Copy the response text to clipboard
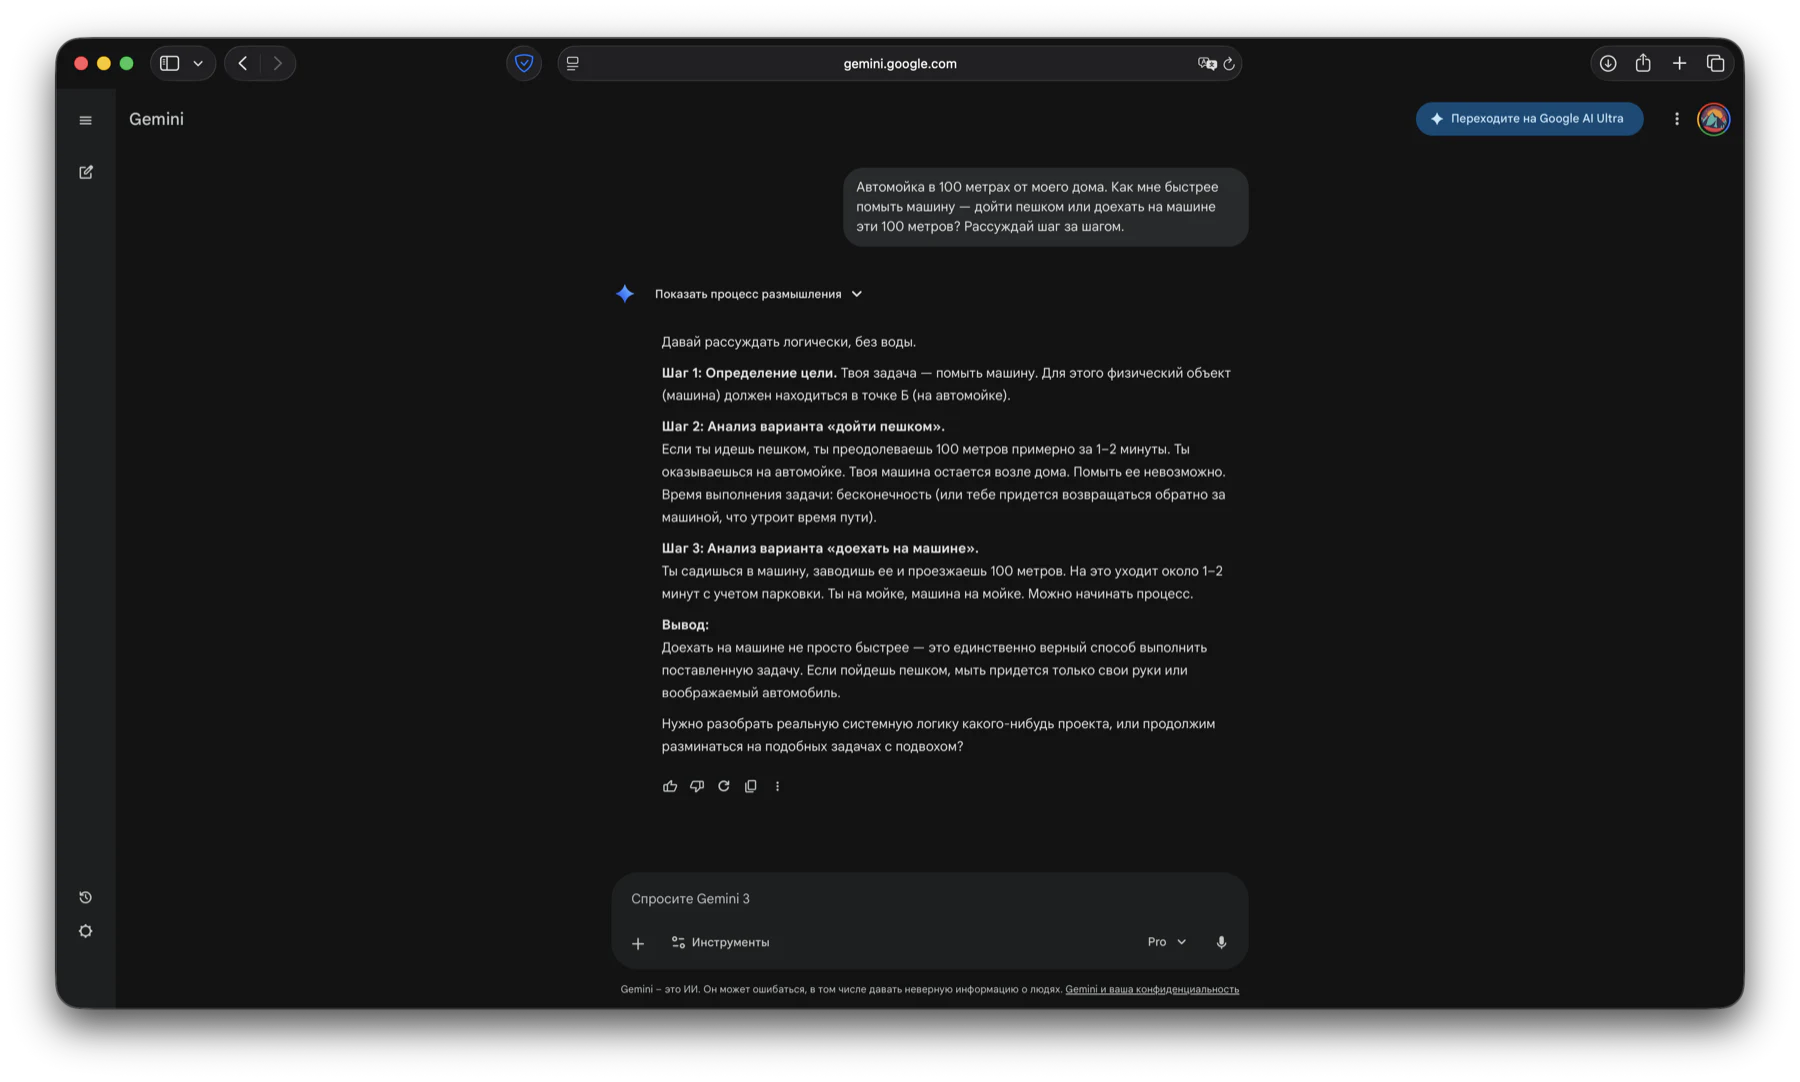The image size is (1800, 1082). pyautogui.click(x=751, y=786)
